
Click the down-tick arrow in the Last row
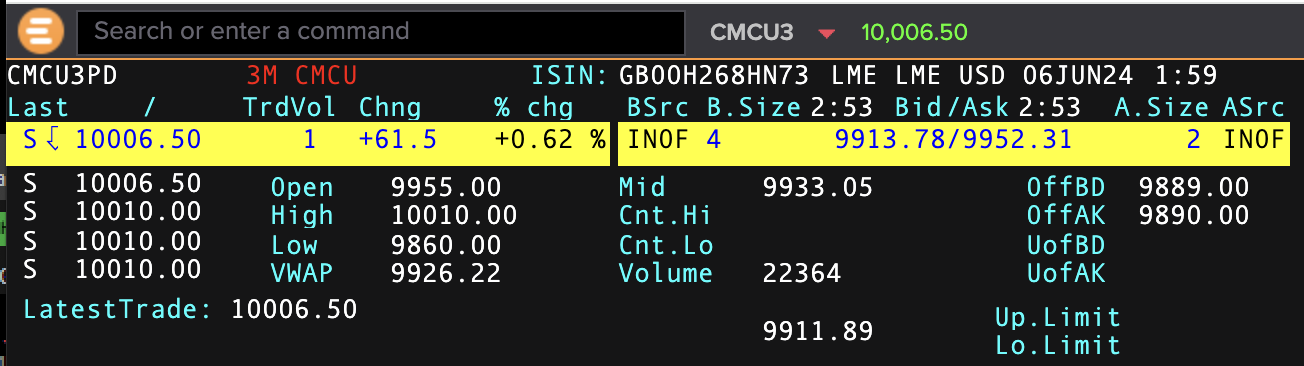[x=54, y=140]
